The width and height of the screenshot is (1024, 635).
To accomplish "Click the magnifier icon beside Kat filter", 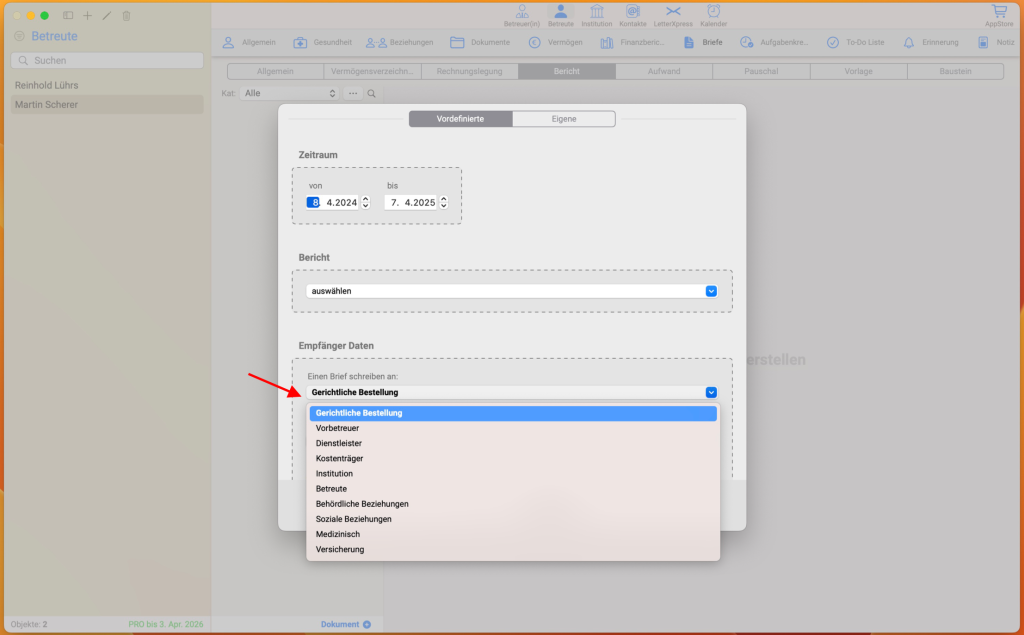I will [371, 93].
